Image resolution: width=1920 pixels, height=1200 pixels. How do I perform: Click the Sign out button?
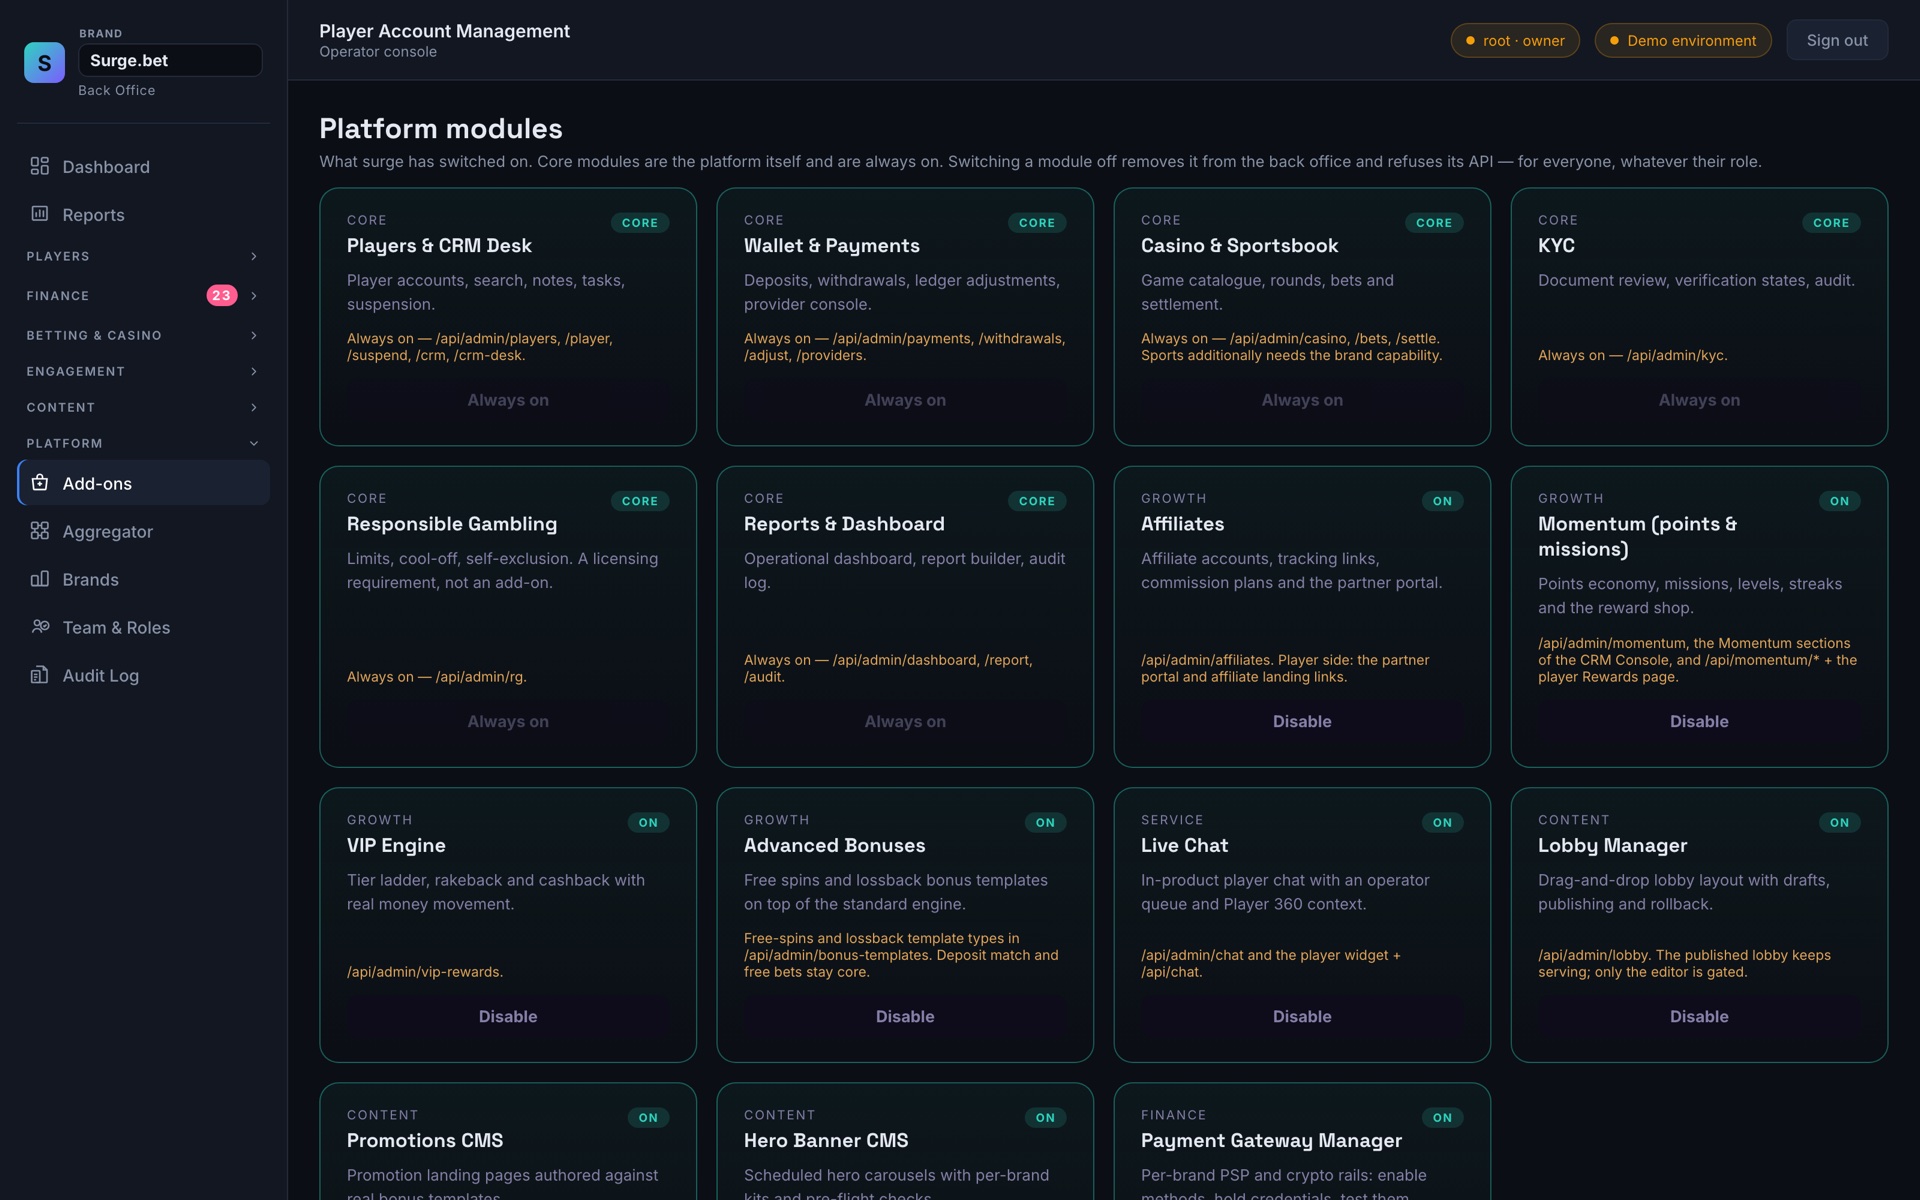click(1837, 40)
